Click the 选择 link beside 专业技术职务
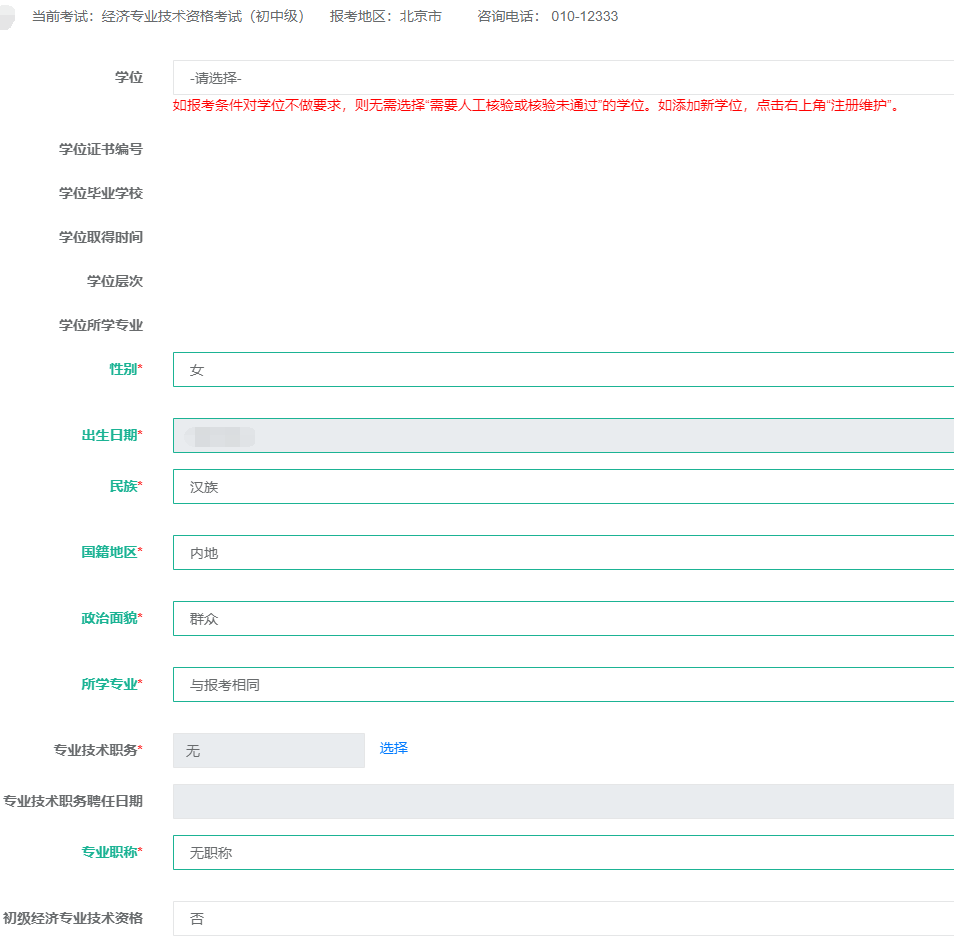Screen dimensions: 954x948 pyautogui.click(x=393, y=748)
